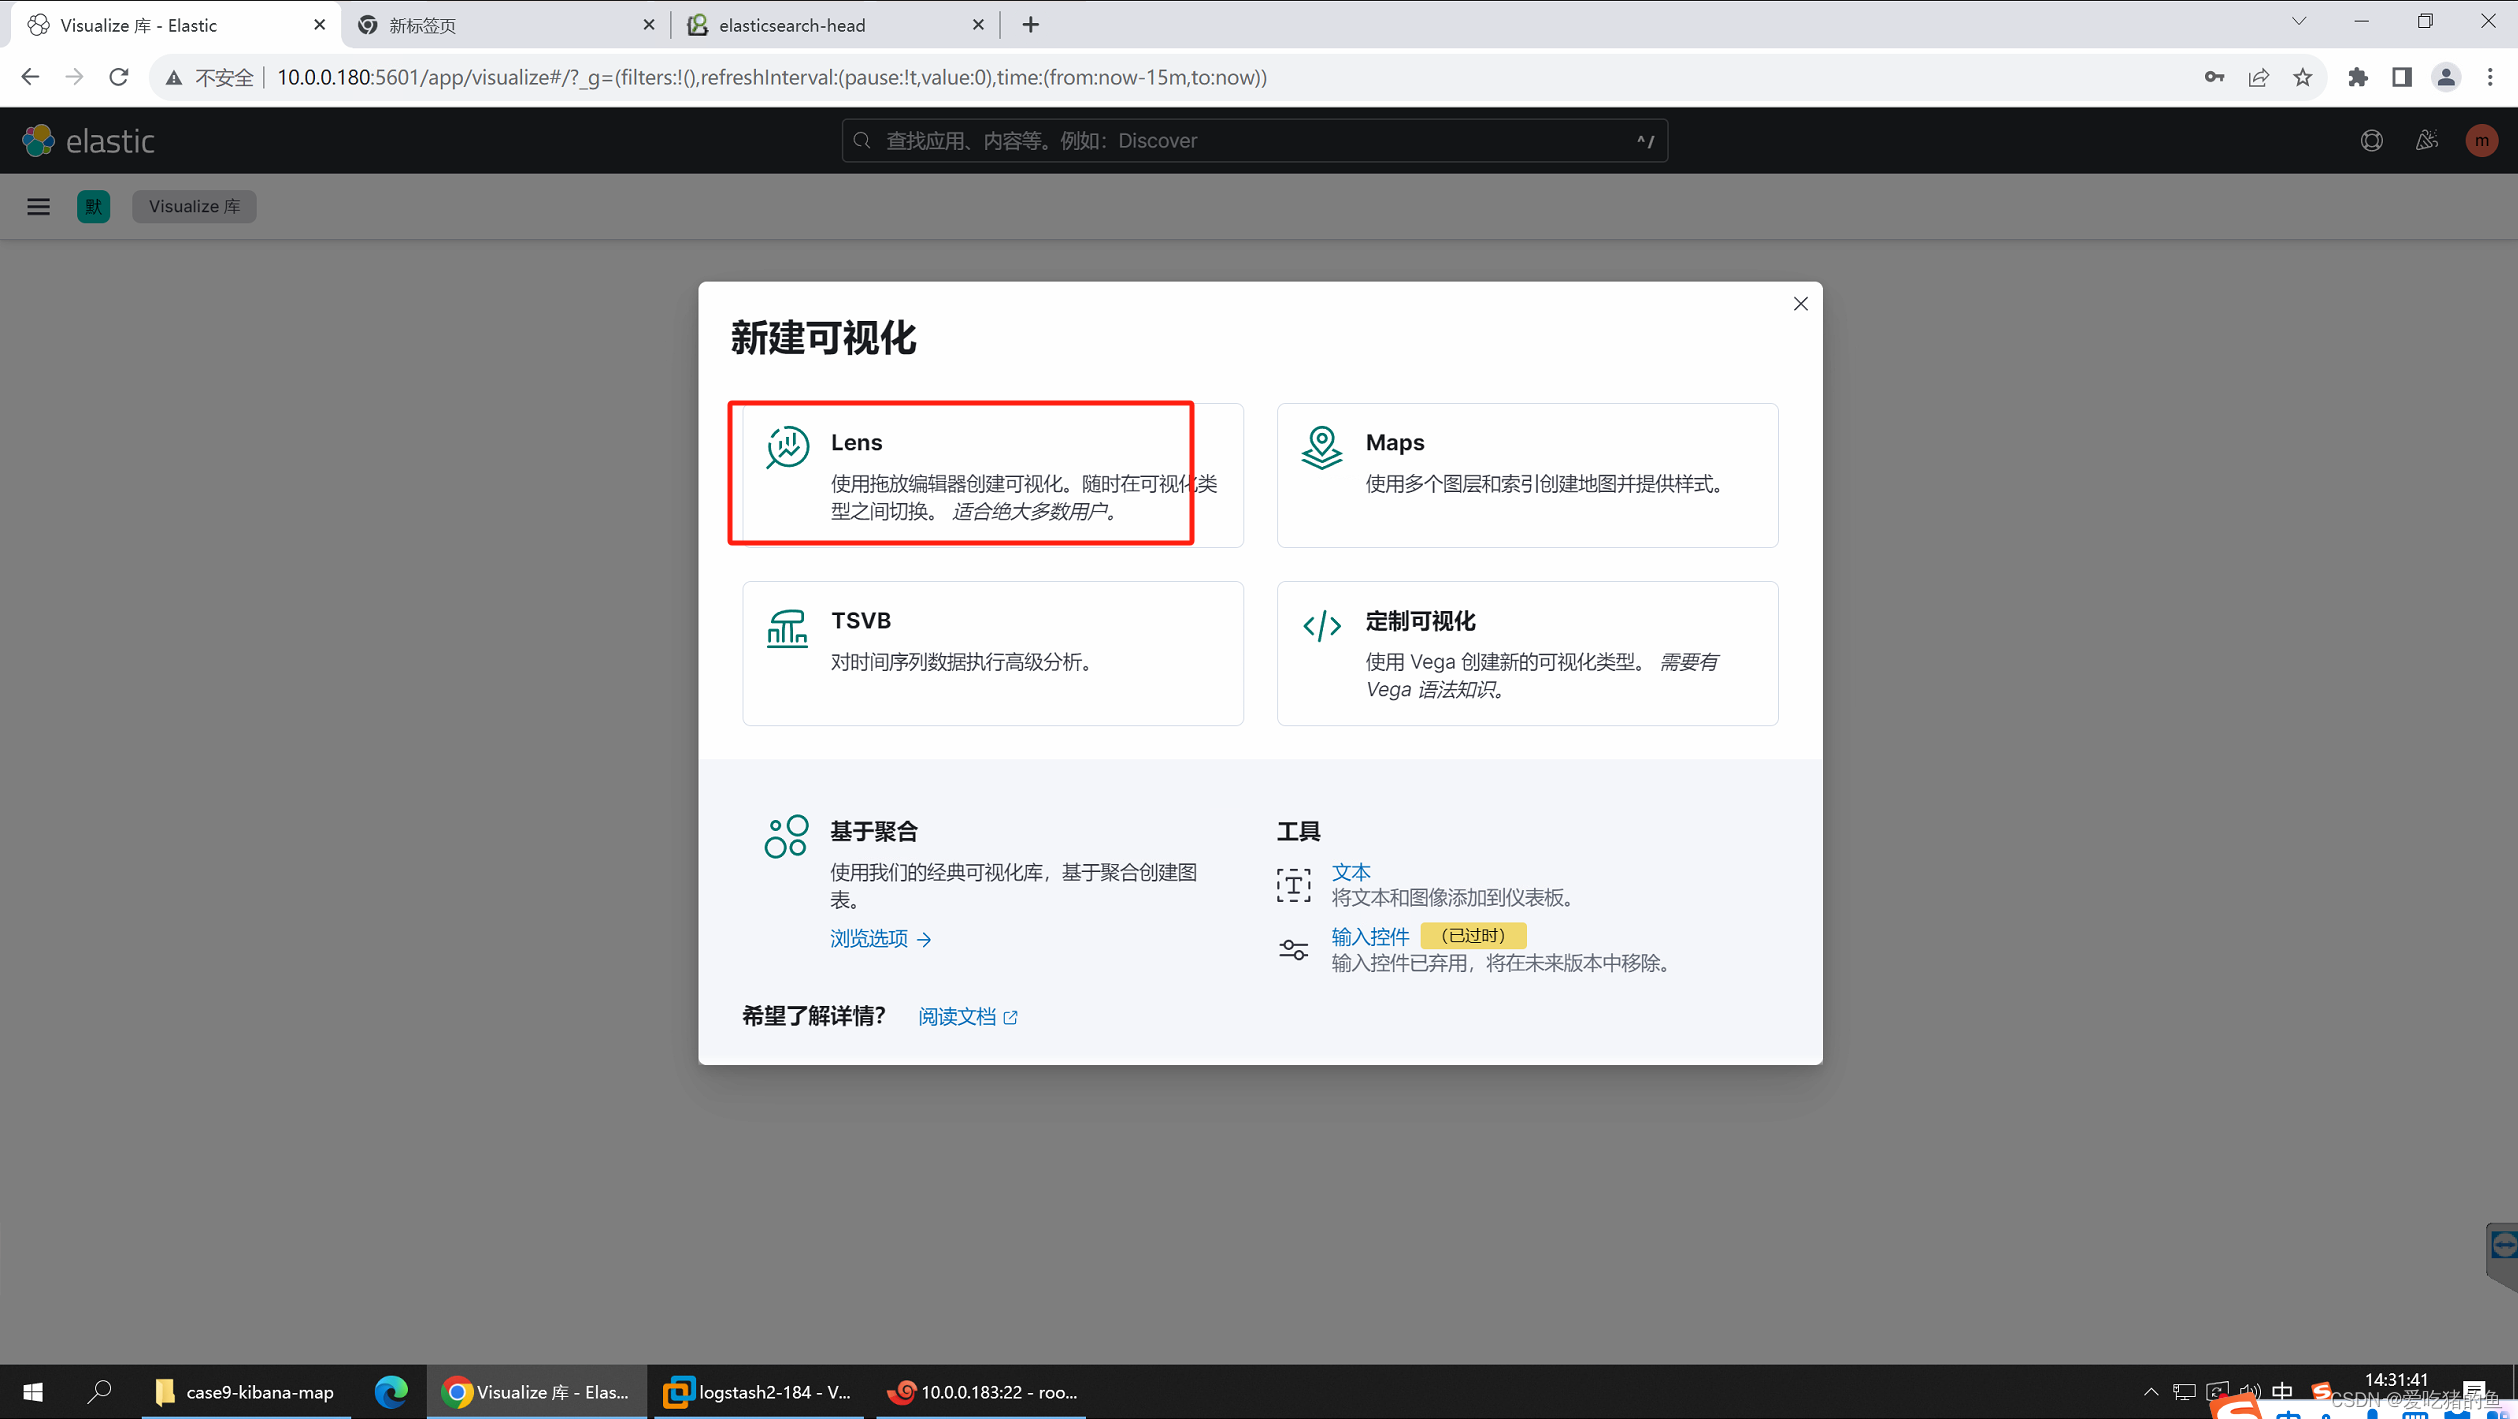The width and height of the screenshot is (2518, 1419).
Task: Open the default space selector
Action: pos(94,206)
